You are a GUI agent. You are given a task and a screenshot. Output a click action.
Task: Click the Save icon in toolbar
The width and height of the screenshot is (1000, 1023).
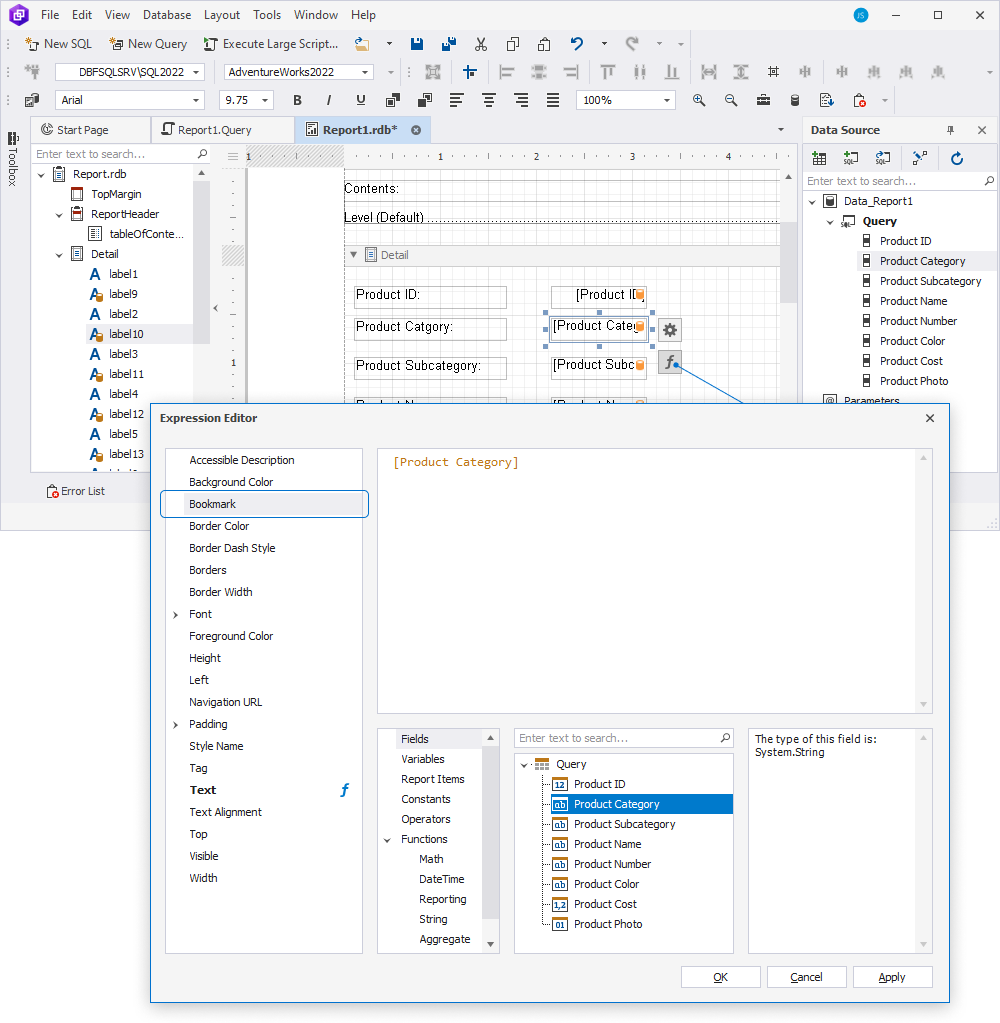point(417,44)
